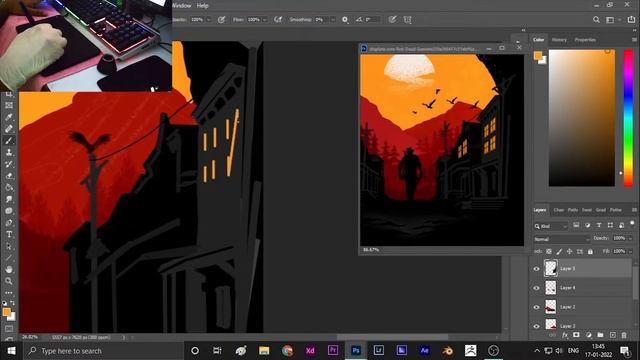Create new adjustment layer
This screenshot has height=360, width=640.
589,335
